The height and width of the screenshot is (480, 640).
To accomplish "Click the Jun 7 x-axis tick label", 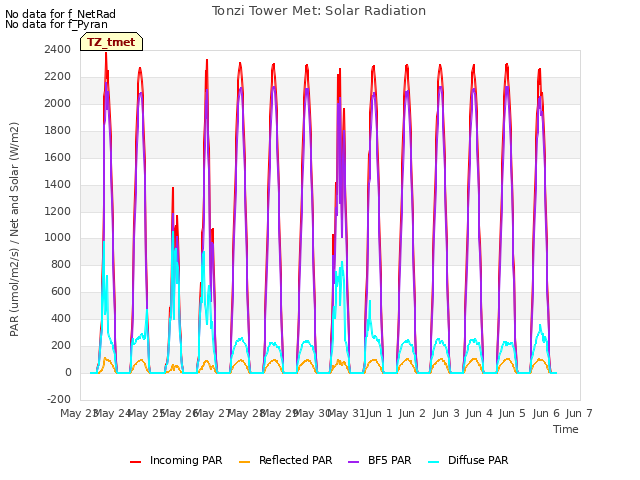I will pos(579,413).
